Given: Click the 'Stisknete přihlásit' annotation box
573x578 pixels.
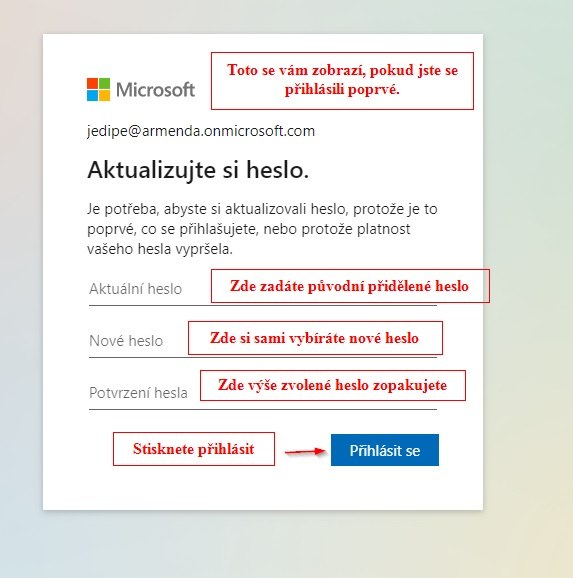Looking at the screenshot, I should coord(194,449).
